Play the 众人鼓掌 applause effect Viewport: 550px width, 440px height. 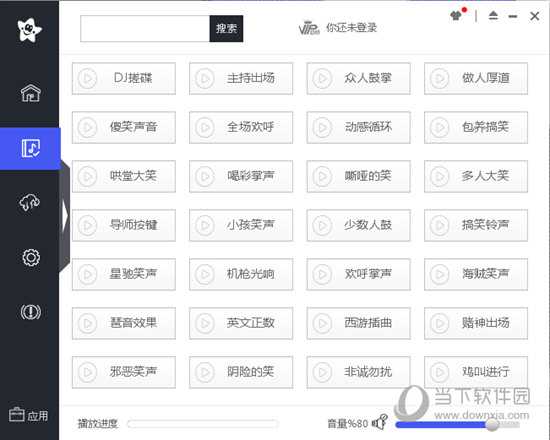pos(358,78)
